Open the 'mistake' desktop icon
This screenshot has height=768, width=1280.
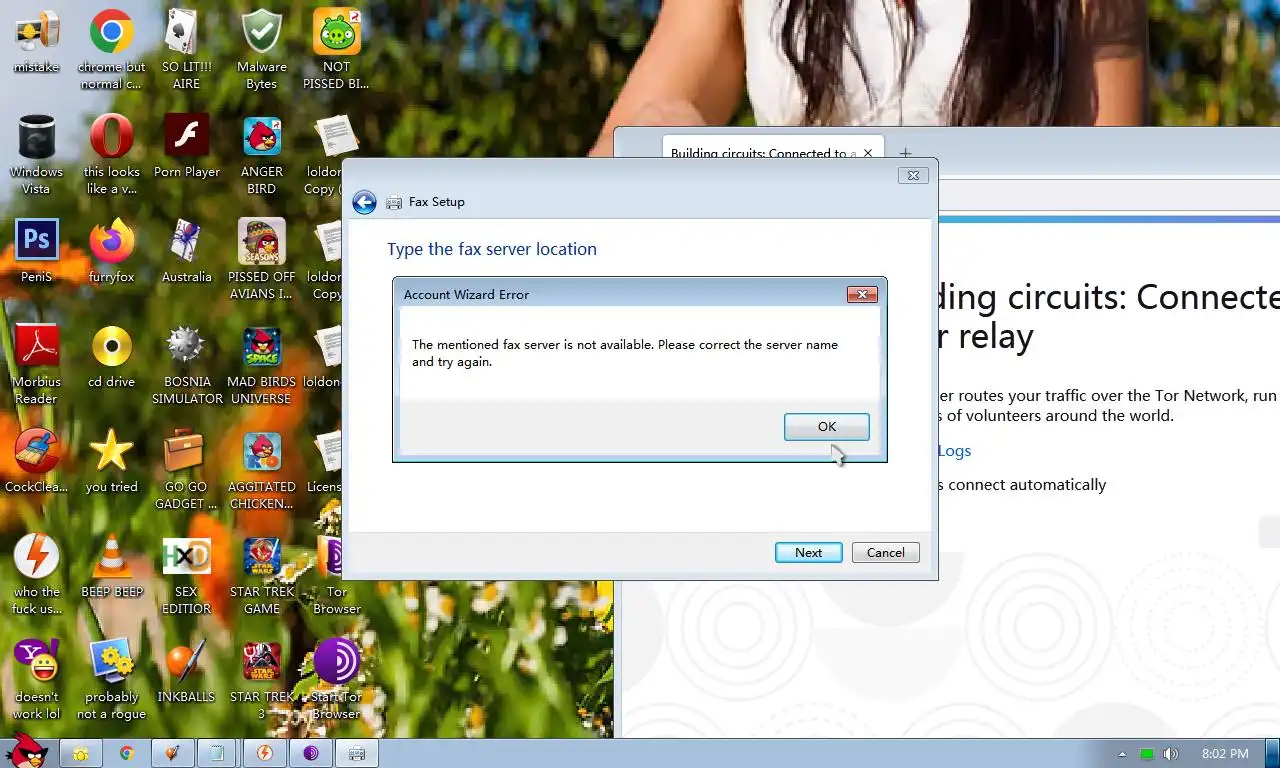36,42
